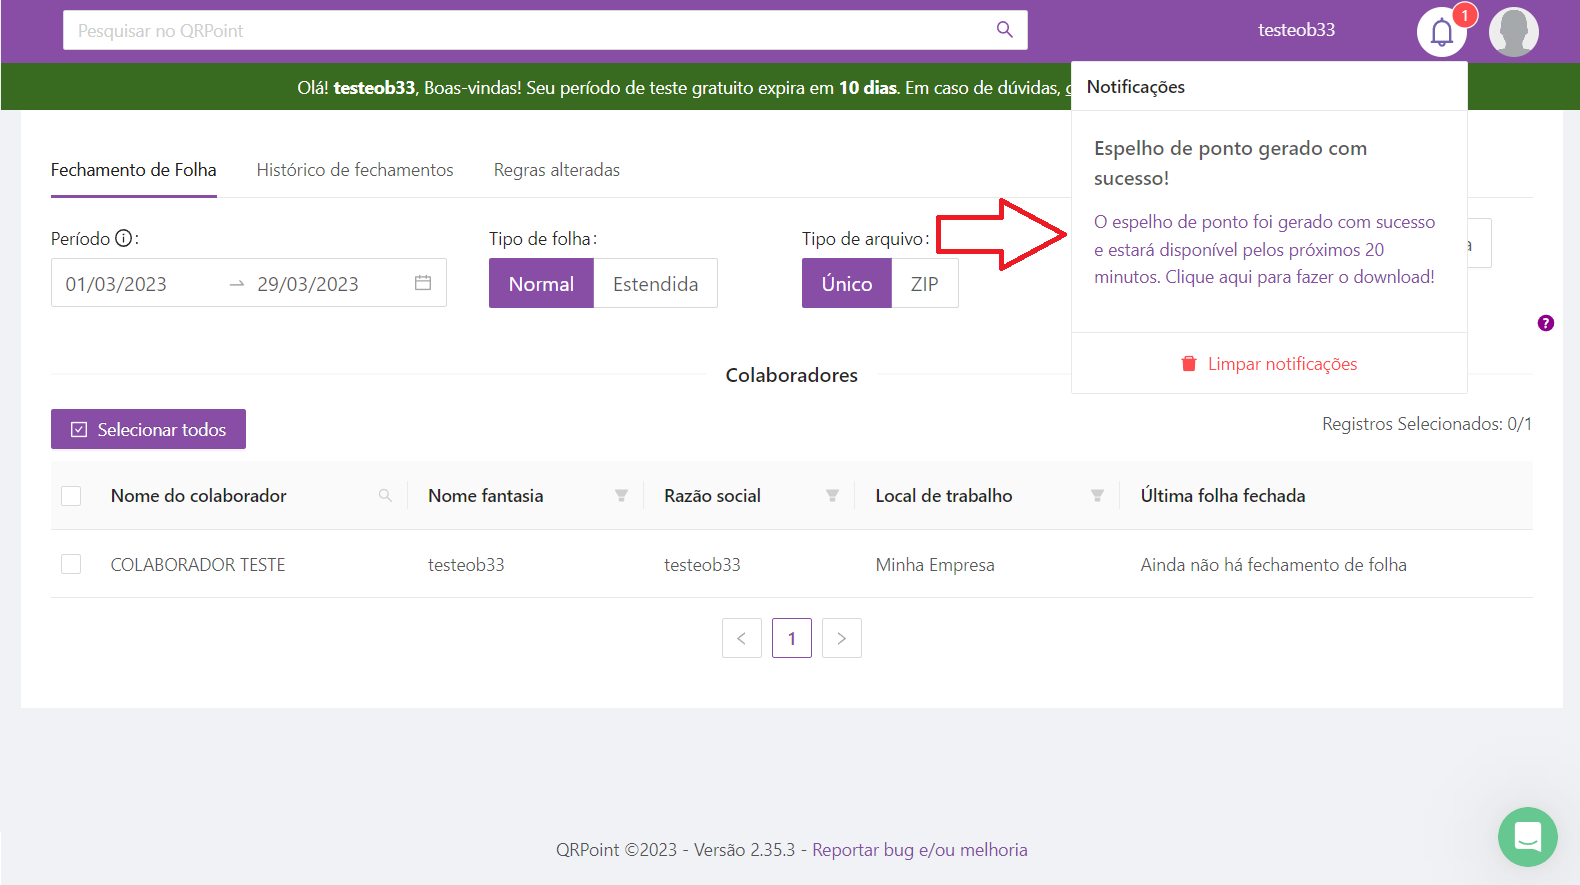The width and height of the screenshot is (1580, 885).
Task: Click search icon in Nome do colaborador column
Action: (385, 496)
